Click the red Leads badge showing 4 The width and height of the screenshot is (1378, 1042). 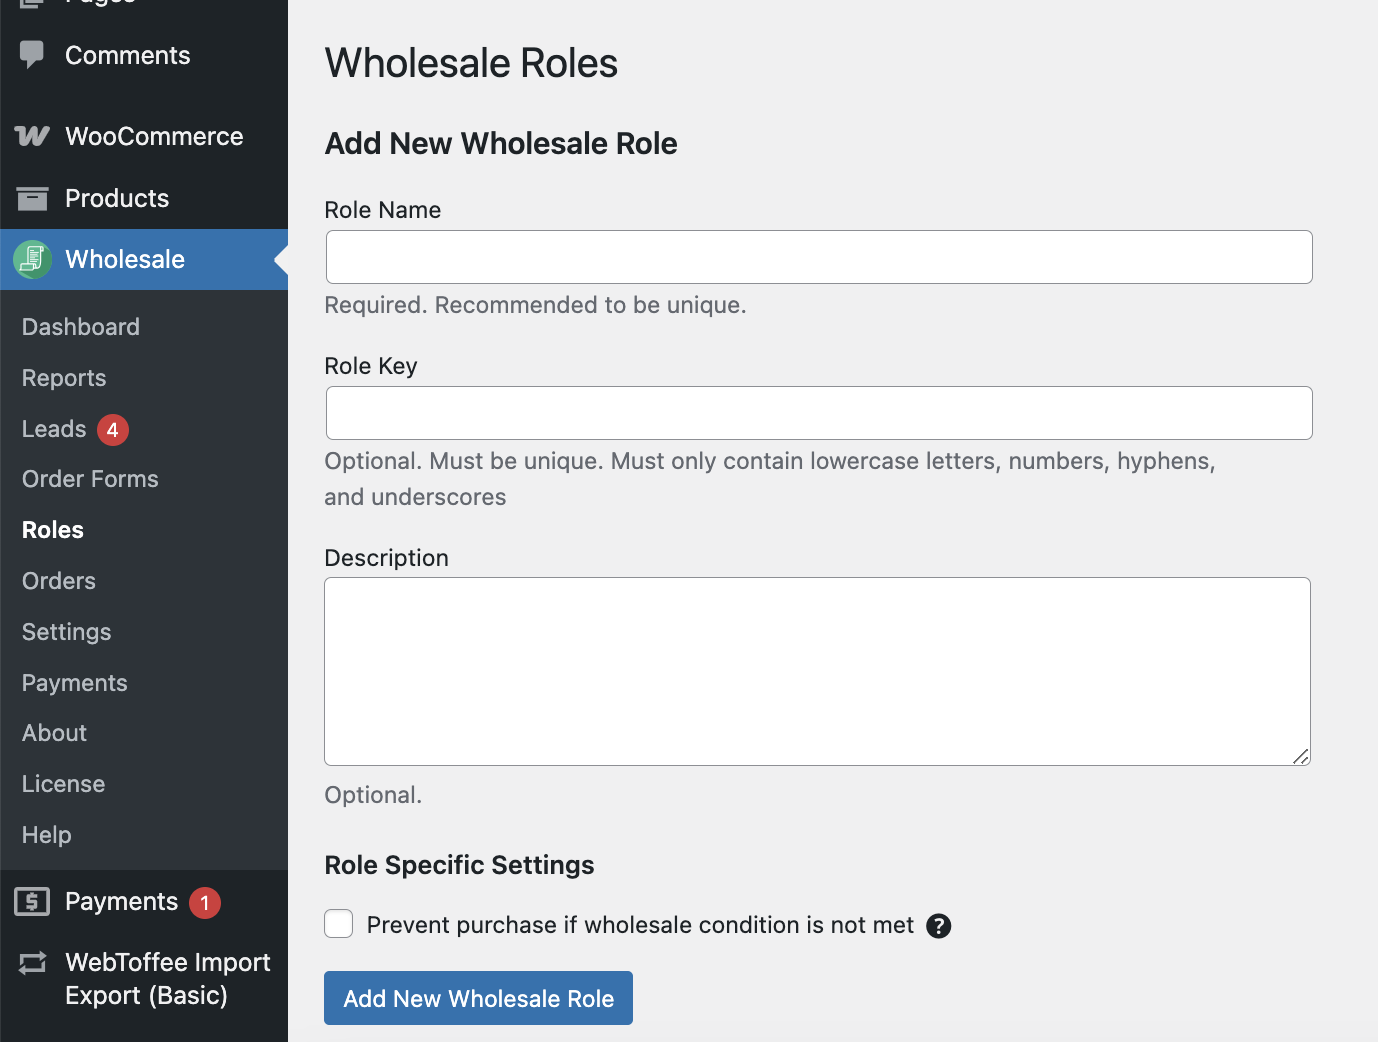(x=113, y=429)
